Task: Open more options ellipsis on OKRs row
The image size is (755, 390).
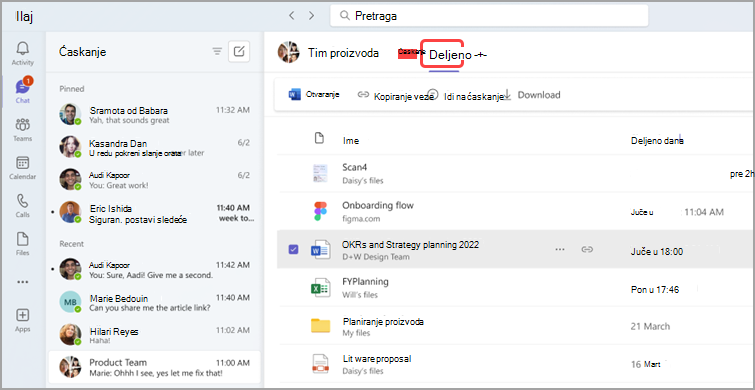Action: [x=560, y=249]
